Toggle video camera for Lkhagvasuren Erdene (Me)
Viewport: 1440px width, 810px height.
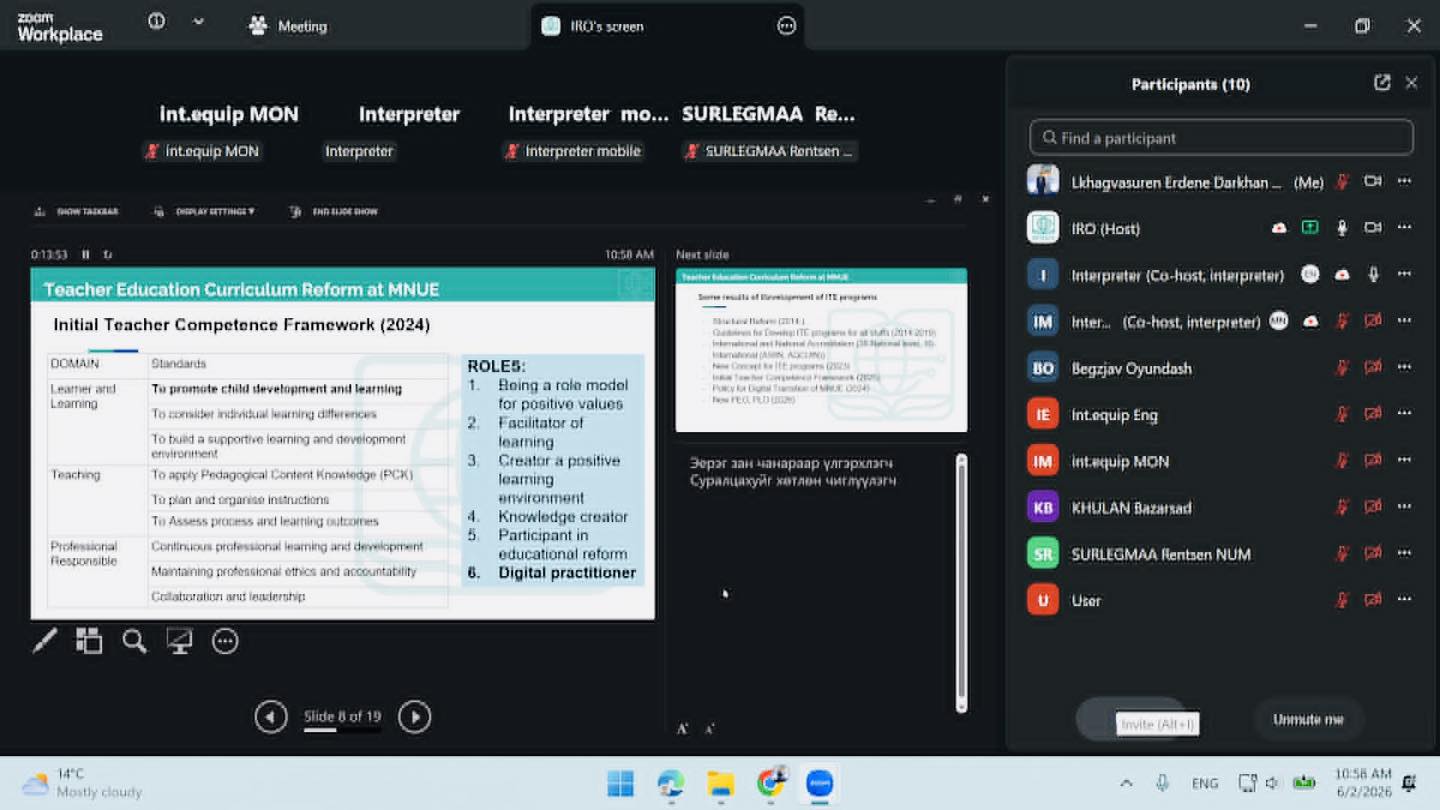click(x=1373, y=182)
